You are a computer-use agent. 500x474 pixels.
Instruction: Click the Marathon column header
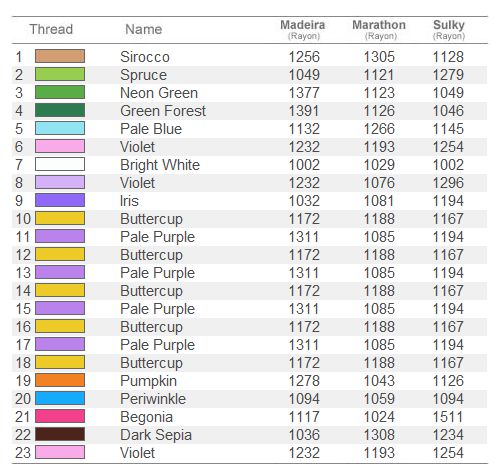pyautogui.click(x=379, y=29)
